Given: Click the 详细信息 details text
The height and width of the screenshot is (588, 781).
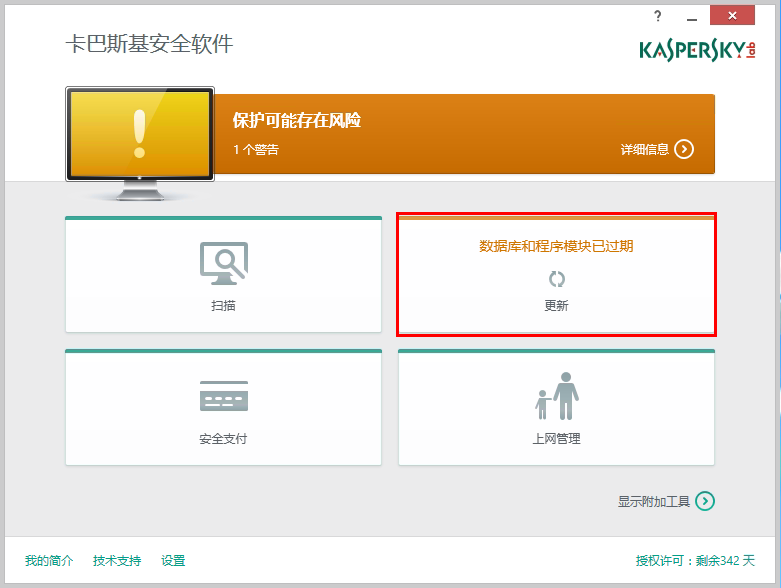Looking at the screenshot, I should point(645,149).
